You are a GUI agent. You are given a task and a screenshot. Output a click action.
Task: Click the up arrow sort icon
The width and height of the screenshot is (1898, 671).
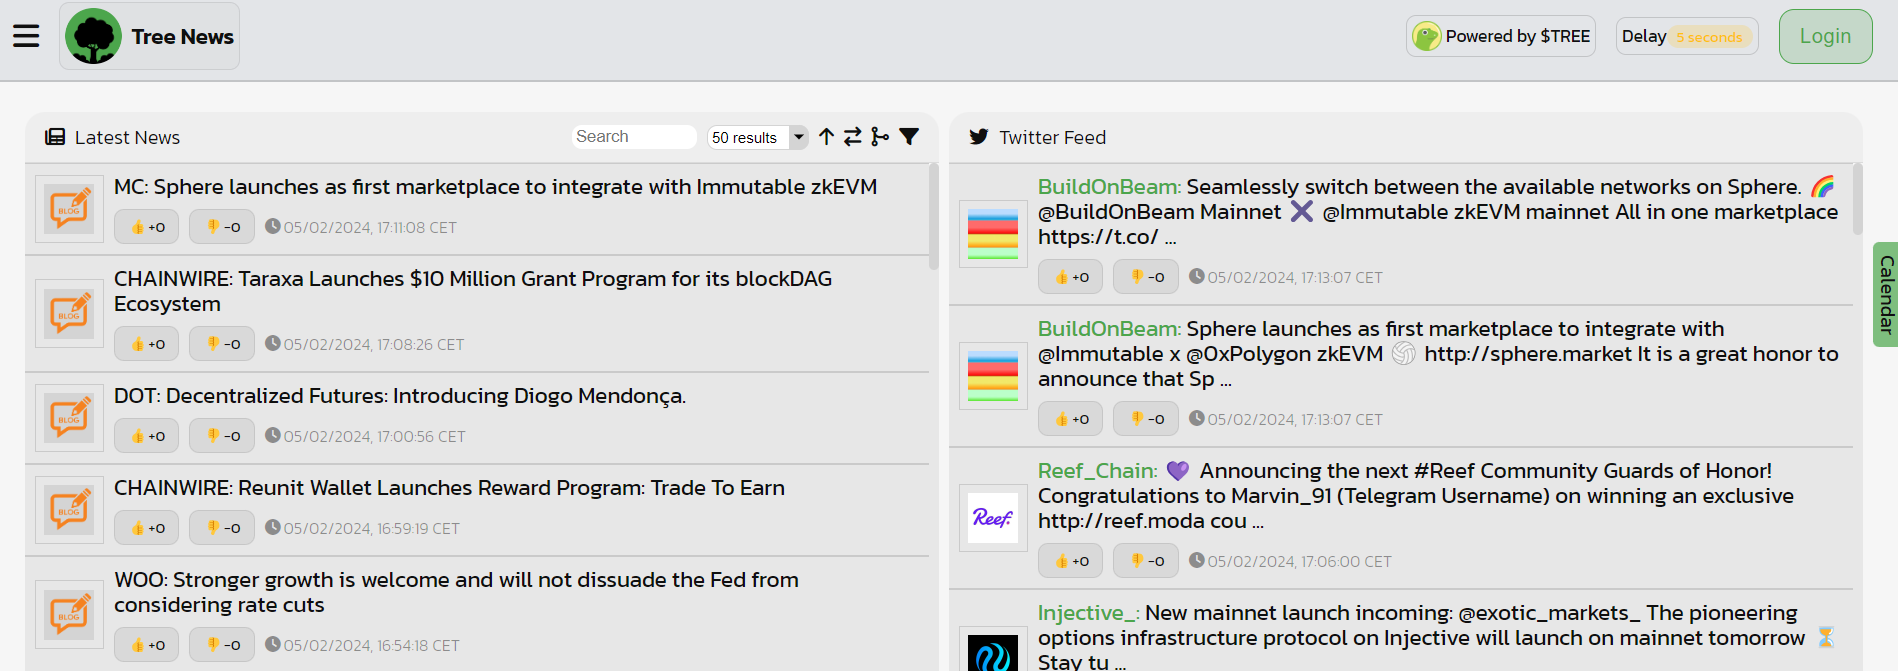click(x=826, y=137)
